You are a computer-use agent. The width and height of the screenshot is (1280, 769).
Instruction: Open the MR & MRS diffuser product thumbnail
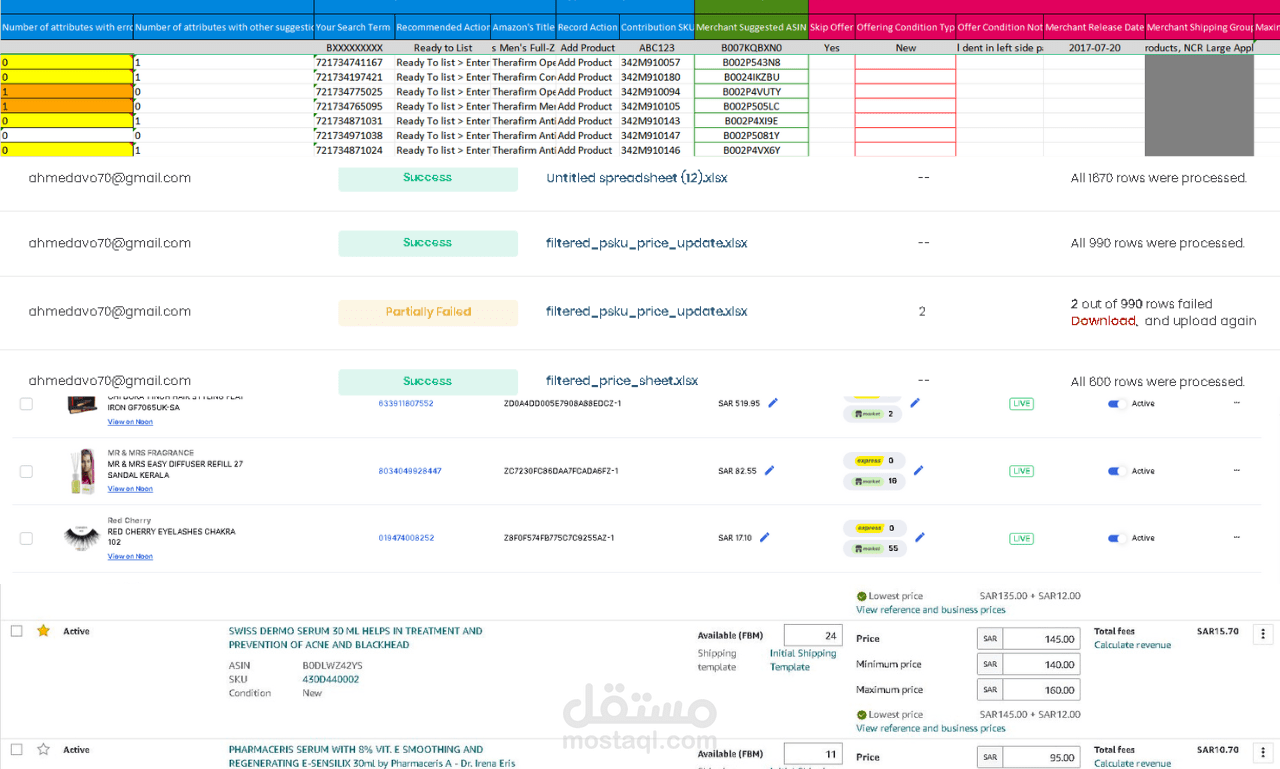pyautogui.click(x=82, y=471)
